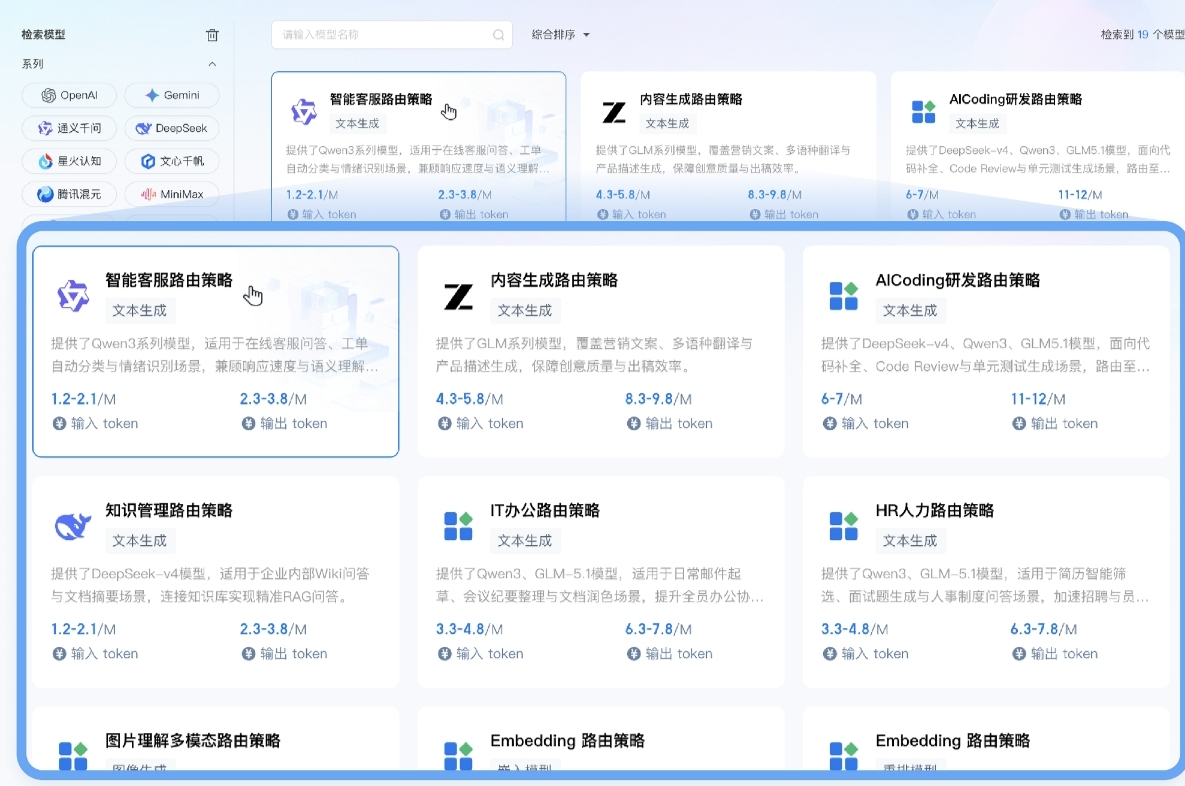This screenshot has height=786, width=1185.
Task: Toggle the 通义千问 series filter chip
Action: pos(70,128)
